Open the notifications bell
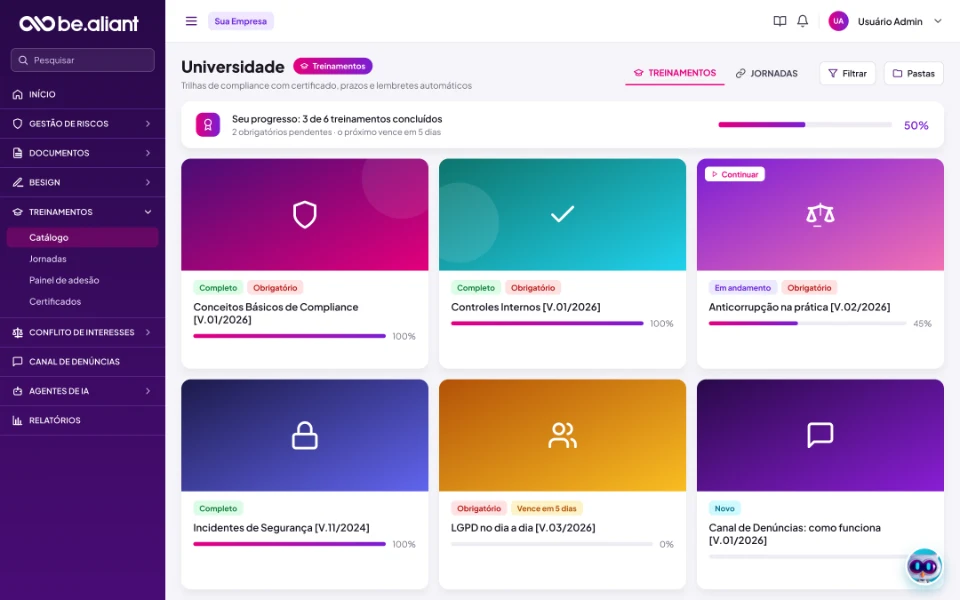 pyautogui.click(x=802, y=21)
